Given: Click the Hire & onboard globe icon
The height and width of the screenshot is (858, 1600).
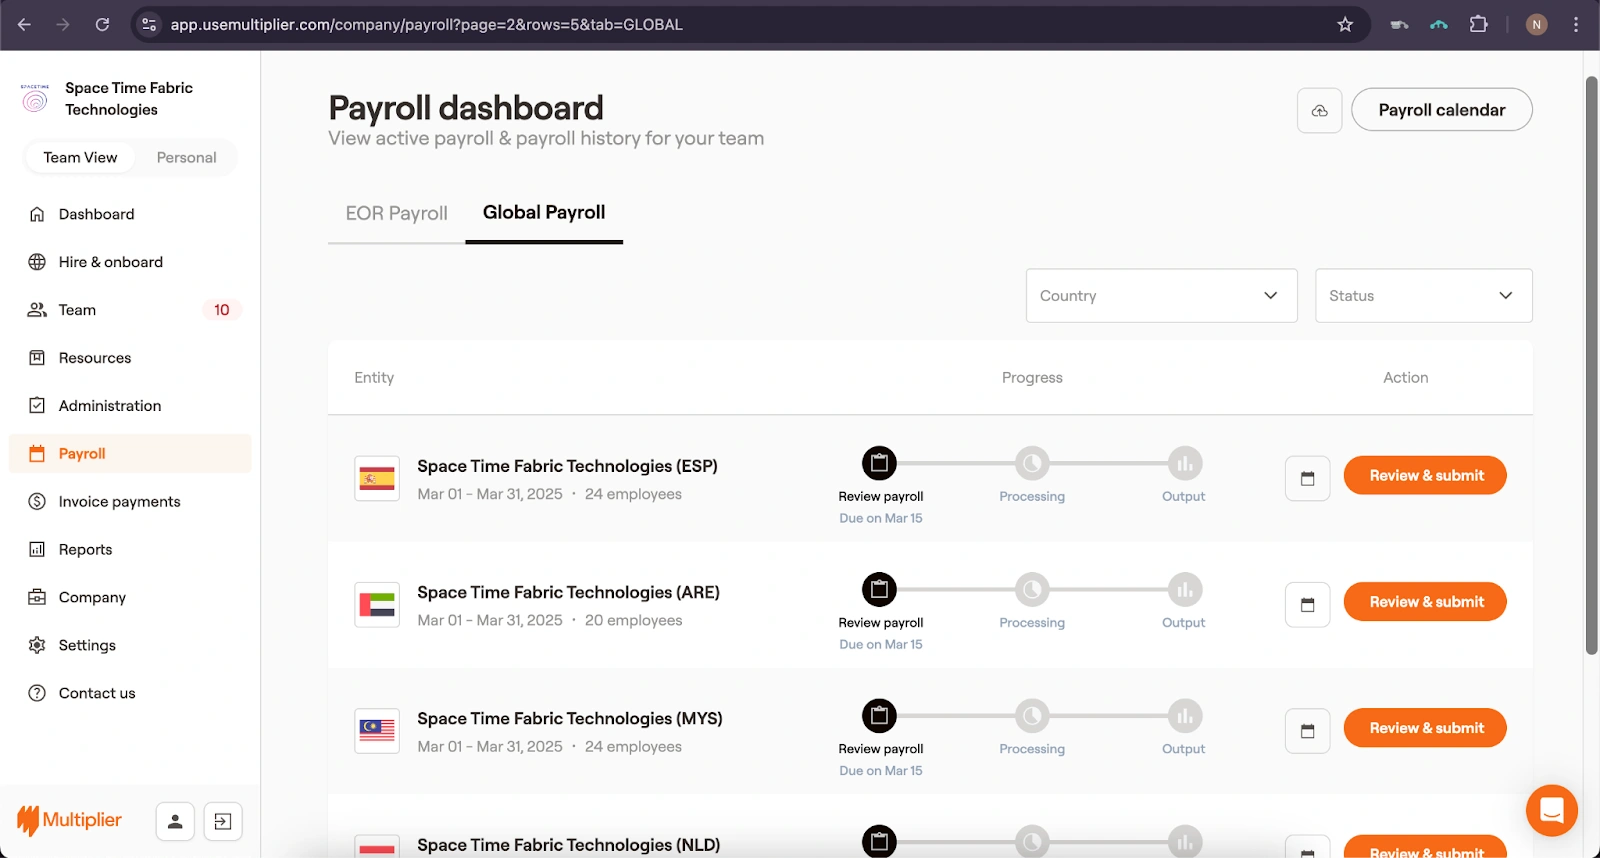Looking at the screenshot, I should [37, 262].
